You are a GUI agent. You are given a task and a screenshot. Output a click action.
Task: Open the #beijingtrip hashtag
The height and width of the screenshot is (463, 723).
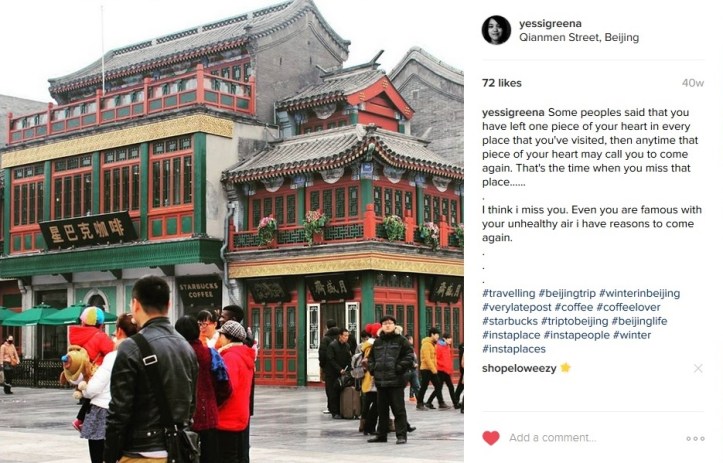567,293
